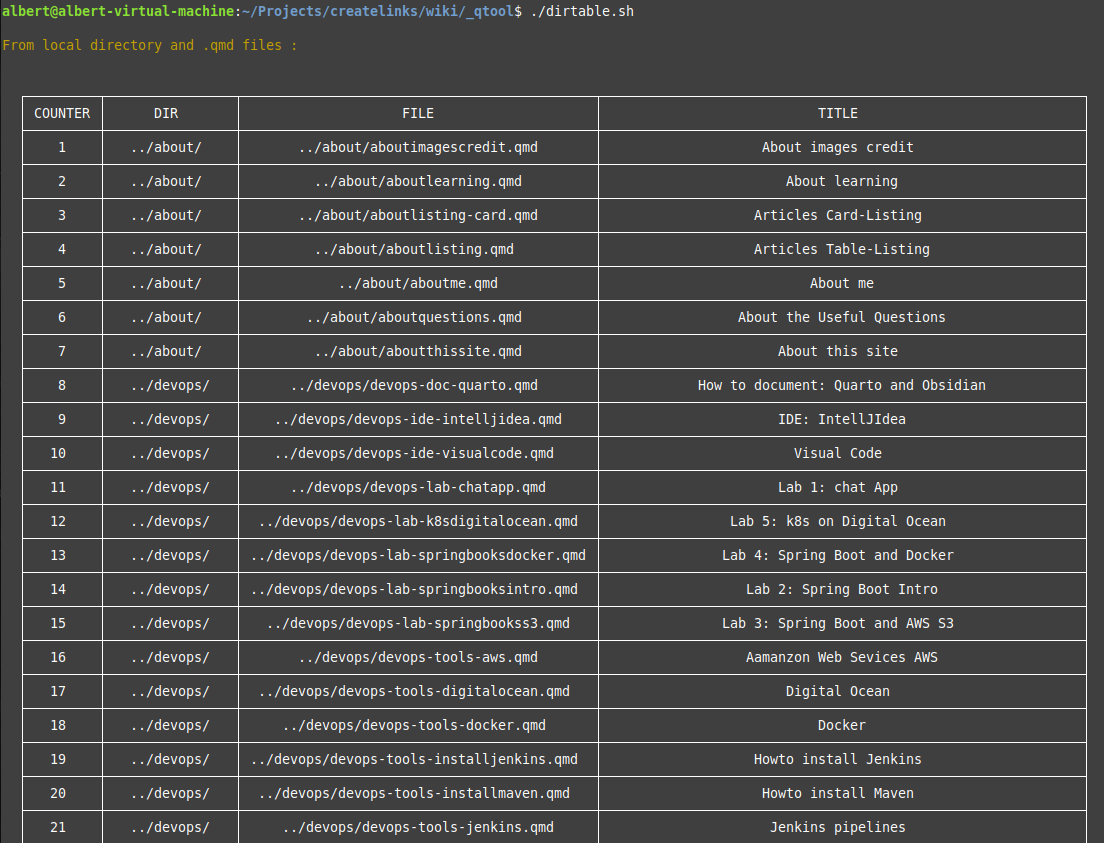Click counter cell 1
The height and width of the screenshot is (843, 1104).
click(x=62, y=147)
